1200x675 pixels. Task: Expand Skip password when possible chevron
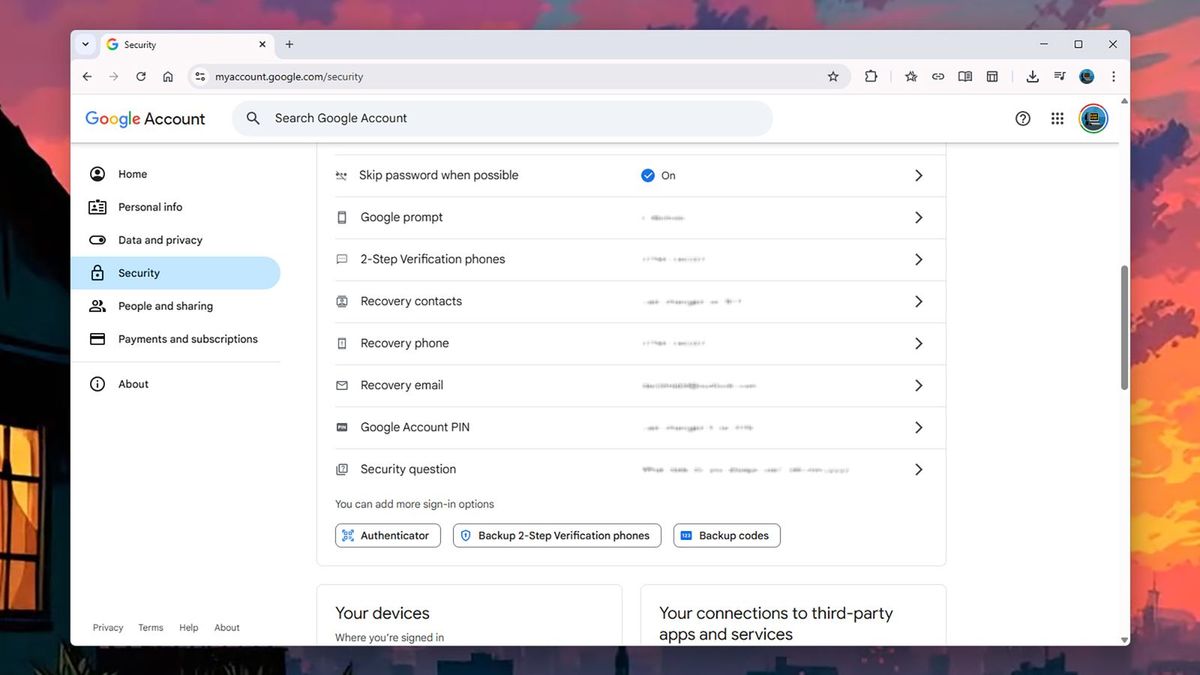[918, 175]
